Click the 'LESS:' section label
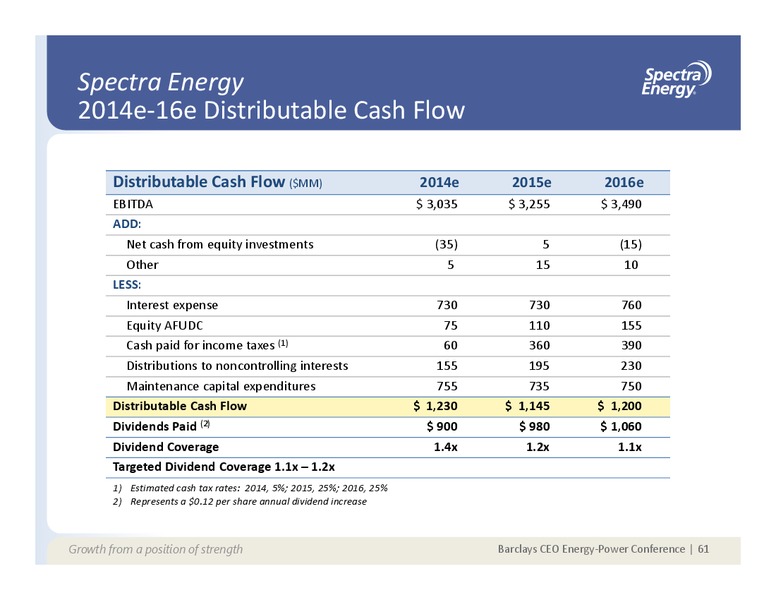This screenshot has width=776, height=600. 127,285
